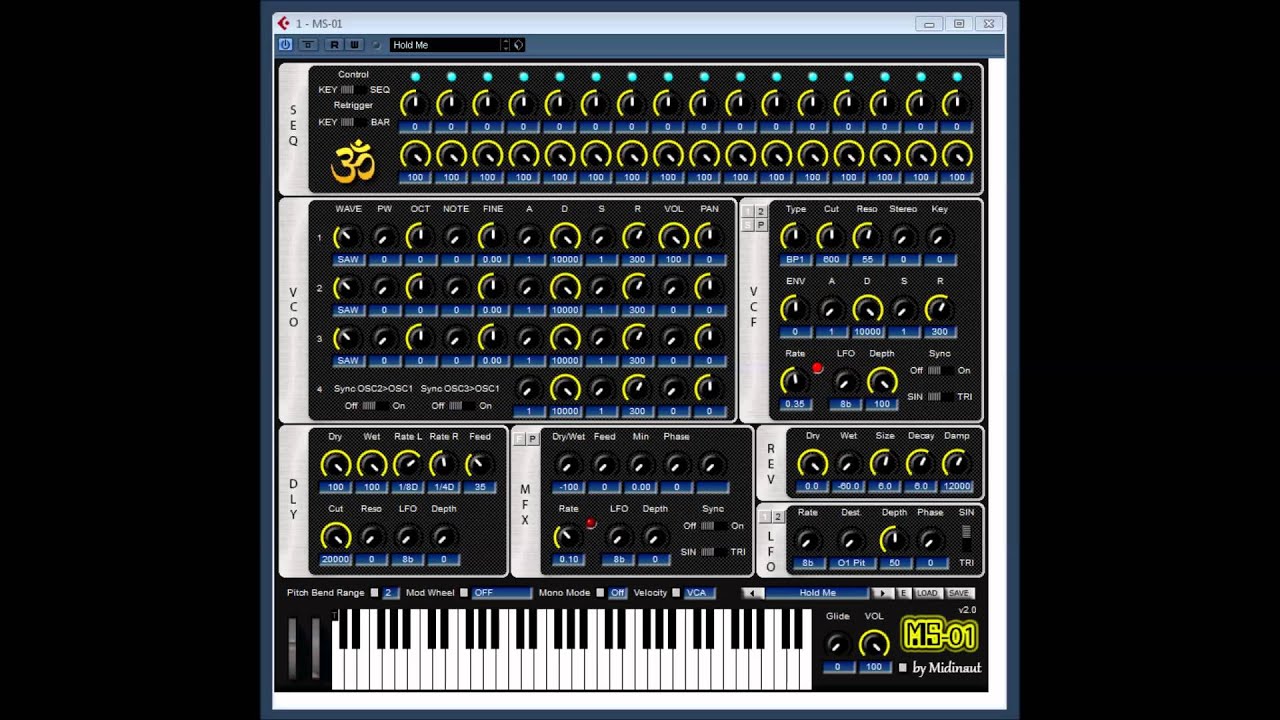Select VCF tab 1
The height and width of the screenshot is (720, 1280).
click(747, 212)
